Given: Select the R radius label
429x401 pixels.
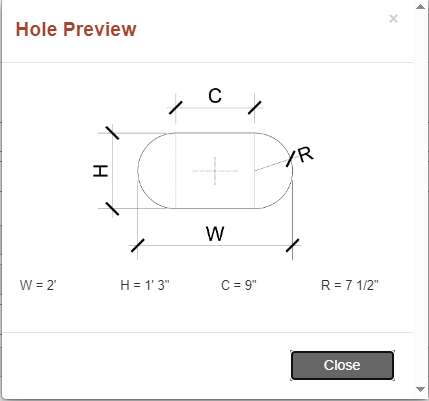Looking at the screenshot, I should tap(305, 155).
